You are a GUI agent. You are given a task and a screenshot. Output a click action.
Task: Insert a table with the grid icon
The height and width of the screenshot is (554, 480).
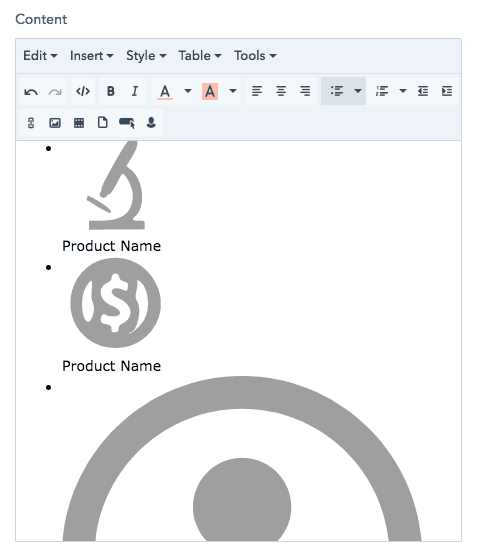click(x=79, y=123)
